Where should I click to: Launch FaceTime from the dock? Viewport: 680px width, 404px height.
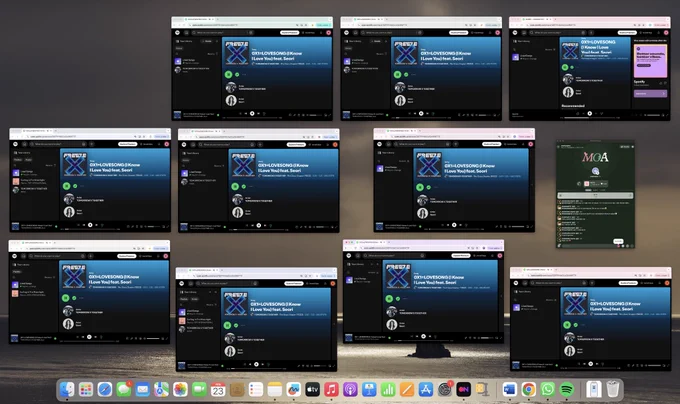point(199,389)
